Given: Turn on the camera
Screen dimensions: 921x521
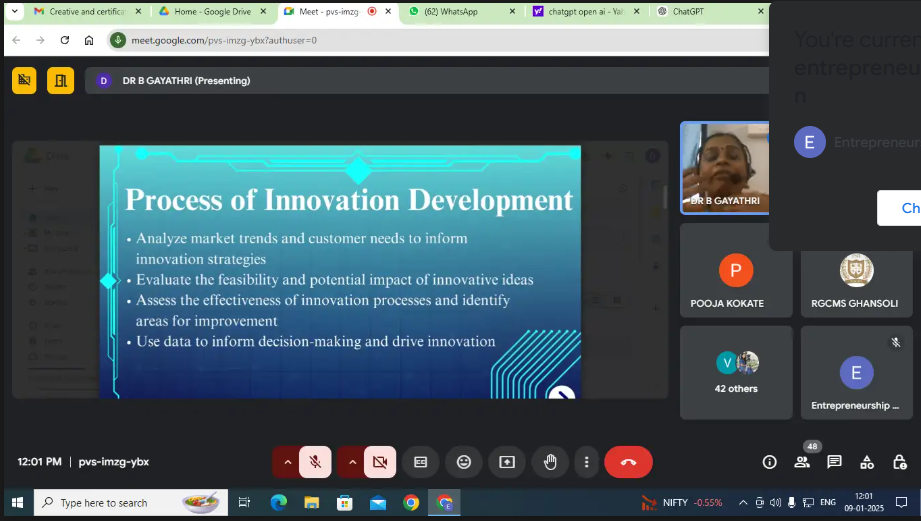Looking at the screenshot, I should (380, 462).
